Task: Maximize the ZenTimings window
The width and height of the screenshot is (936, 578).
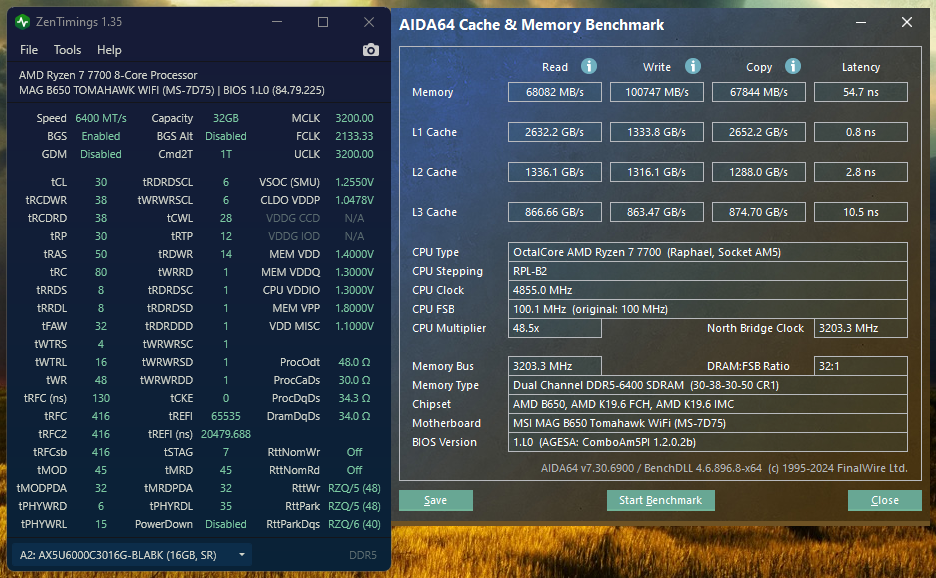Action: (323, 22)
